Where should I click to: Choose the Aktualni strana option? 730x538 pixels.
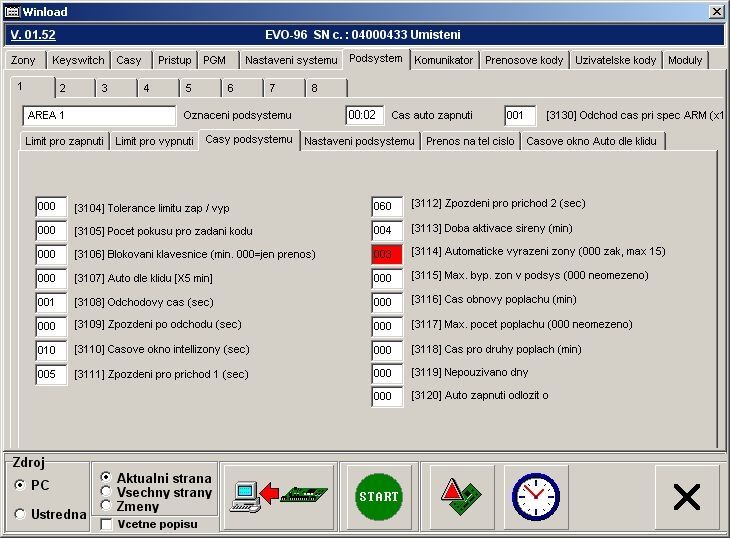click(106, 478)
